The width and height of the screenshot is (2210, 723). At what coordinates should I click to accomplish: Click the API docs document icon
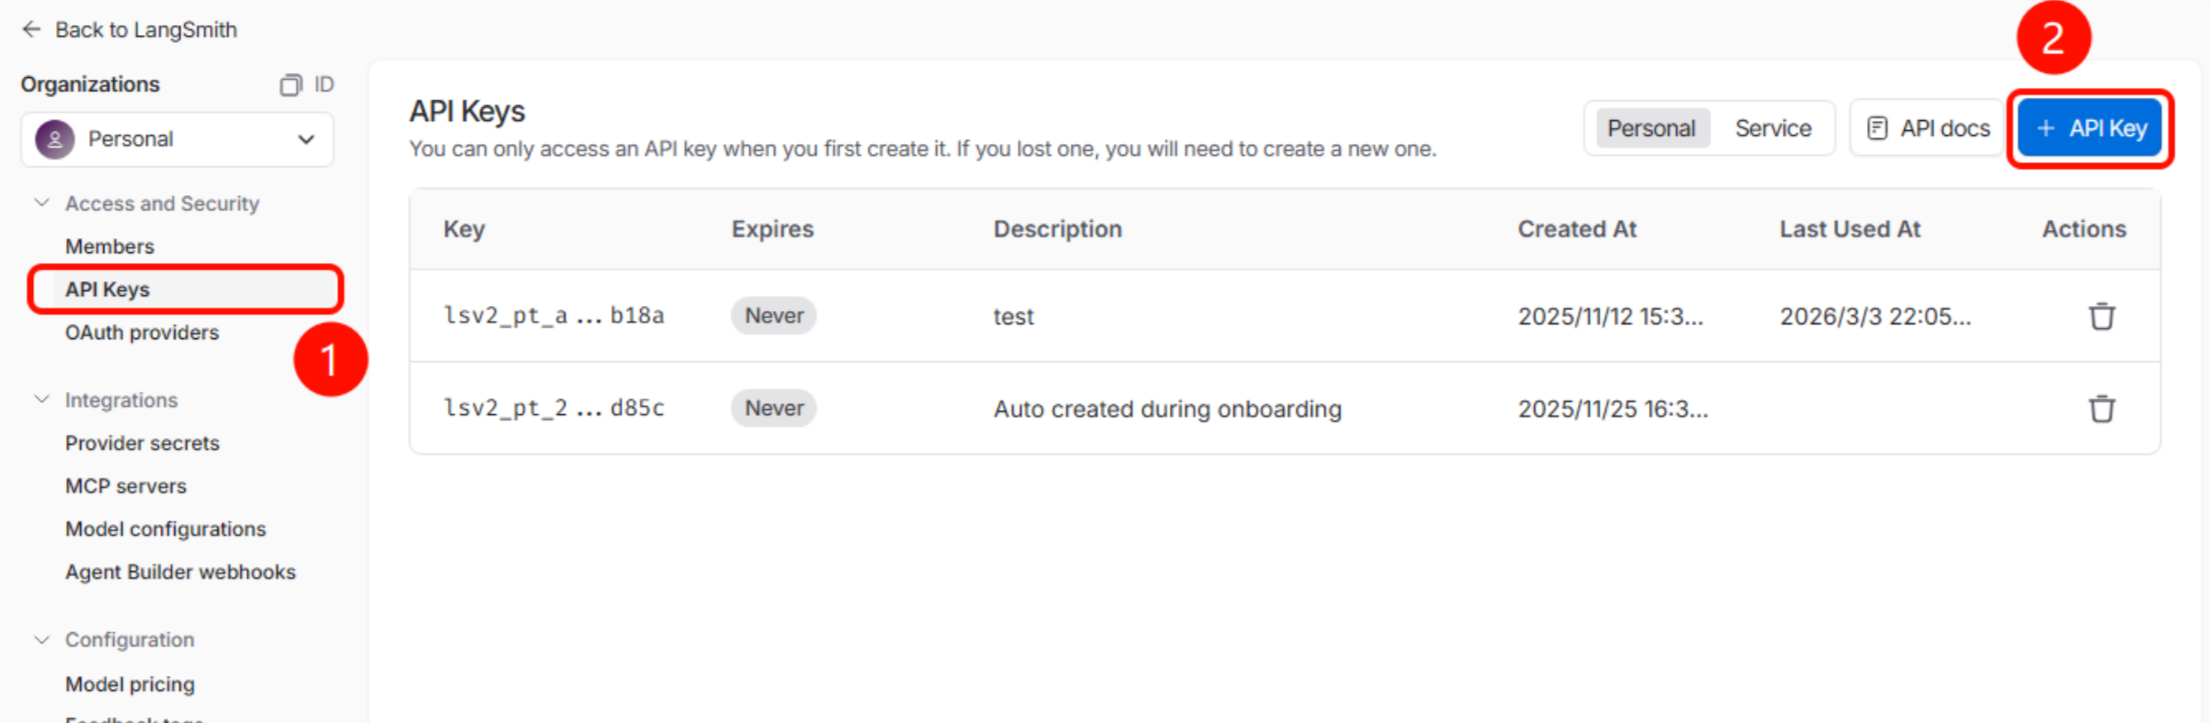1877,128
